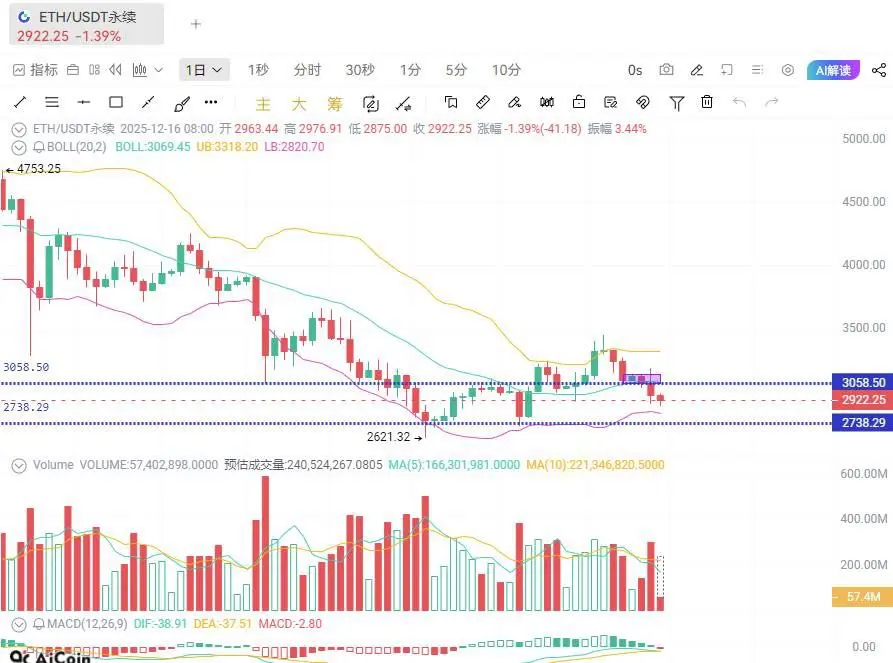Click the note/annotation icon beside pencil

pos(727,70)
